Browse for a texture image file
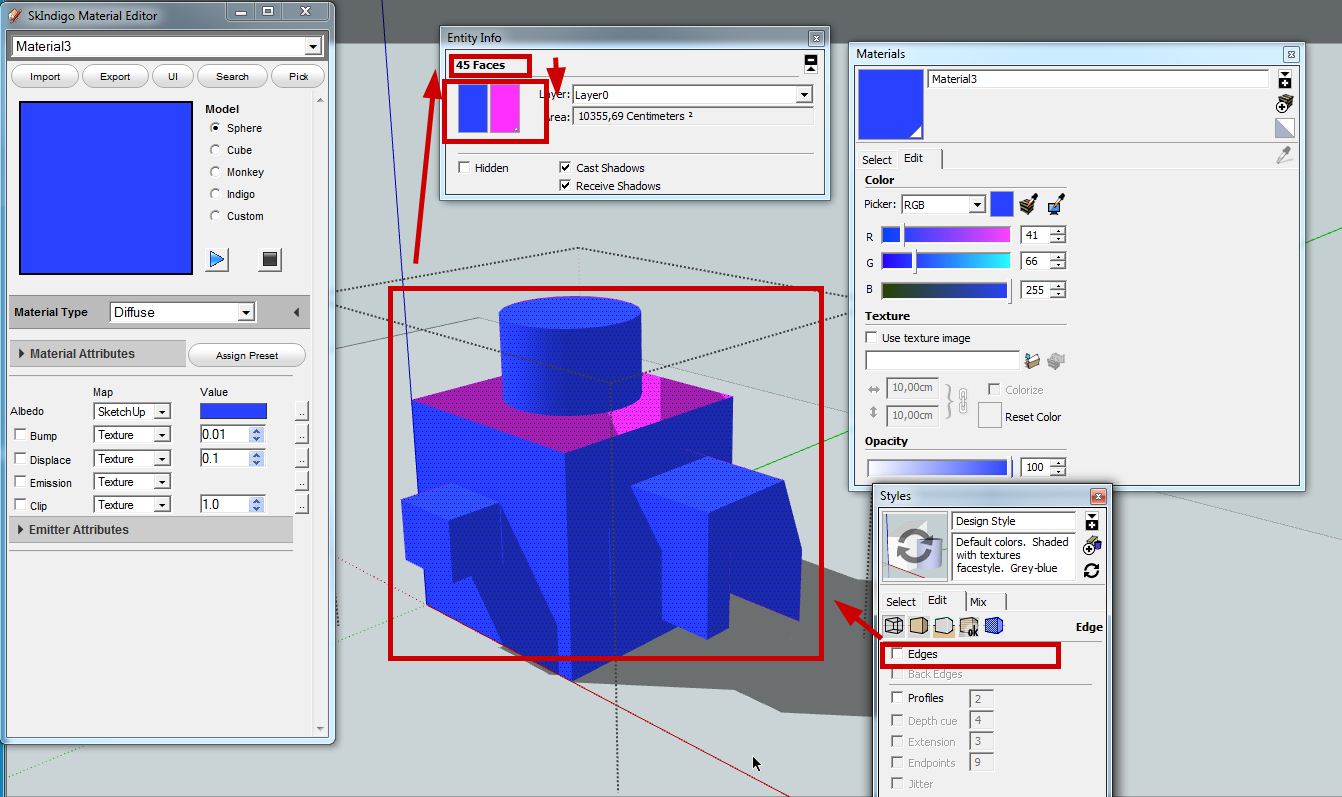Image resolution: width=1342 pixels, height=797 pixels. pyautogui.click(x=1033, y=360)
